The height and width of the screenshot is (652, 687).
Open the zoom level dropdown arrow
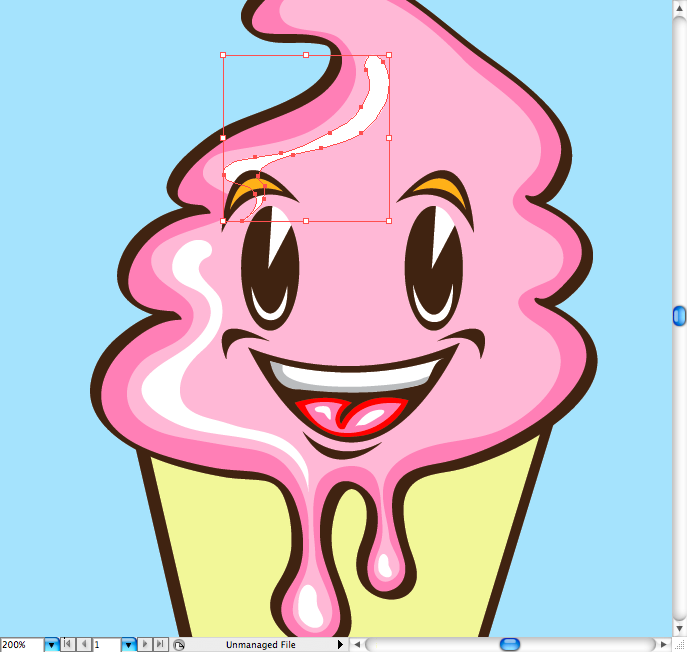[x=51, y=645]
